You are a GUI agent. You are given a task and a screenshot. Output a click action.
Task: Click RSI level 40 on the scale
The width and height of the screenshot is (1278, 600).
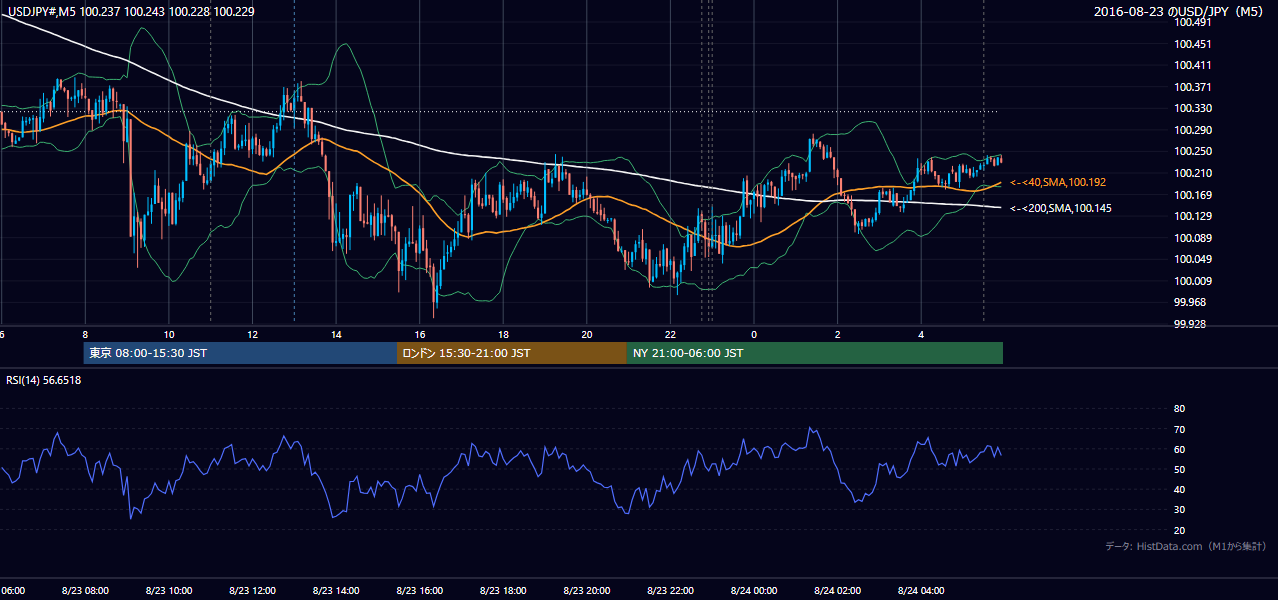pyautogui.click(x=1179, y=489)
